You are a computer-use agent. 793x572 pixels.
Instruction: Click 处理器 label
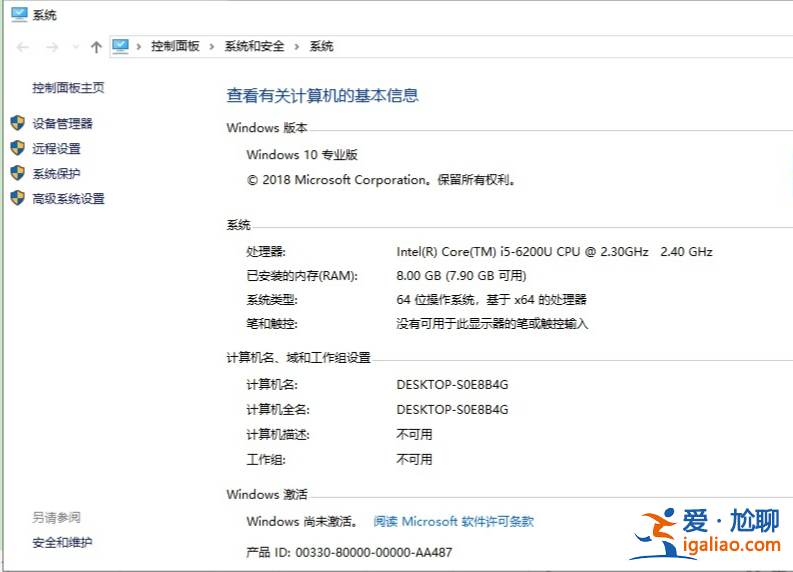pos(266,252)
